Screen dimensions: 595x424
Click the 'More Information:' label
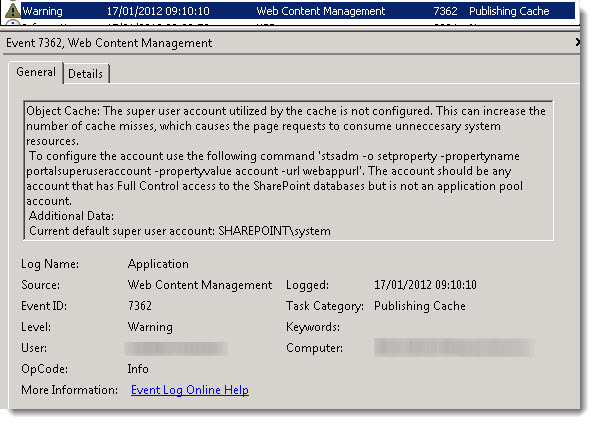pyautogui.click(x=69, y=390)
